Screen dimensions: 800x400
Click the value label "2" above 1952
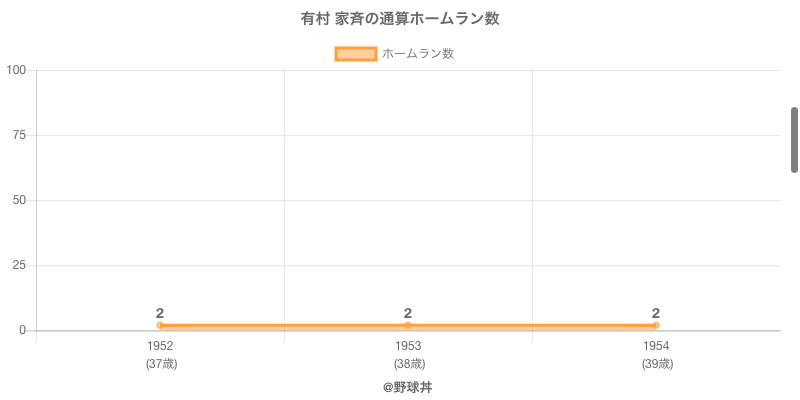tap(160, 313)
